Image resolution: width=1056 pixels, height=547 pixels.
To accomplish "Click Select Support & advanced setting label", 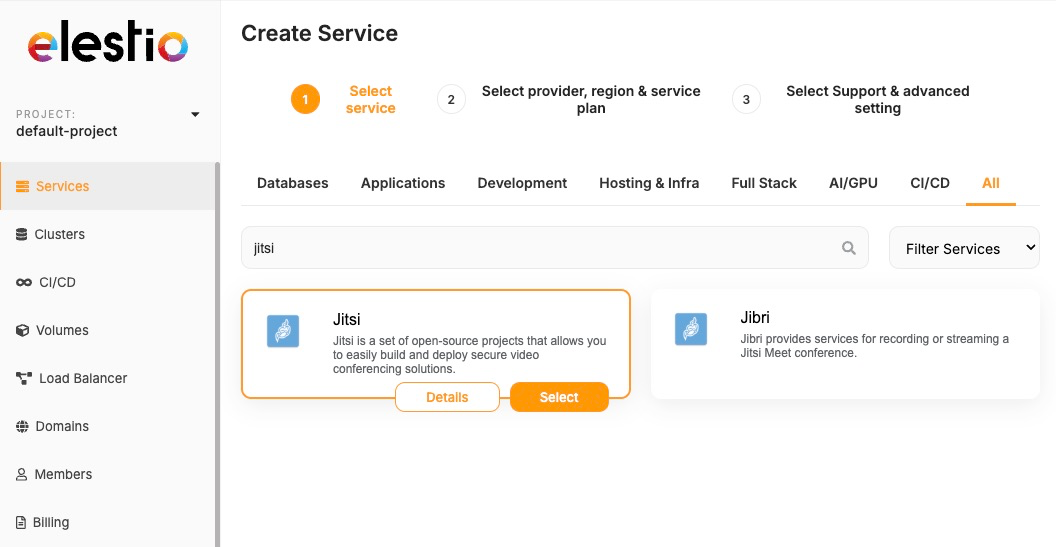I will pyautogui.click(x=878, y=100).
